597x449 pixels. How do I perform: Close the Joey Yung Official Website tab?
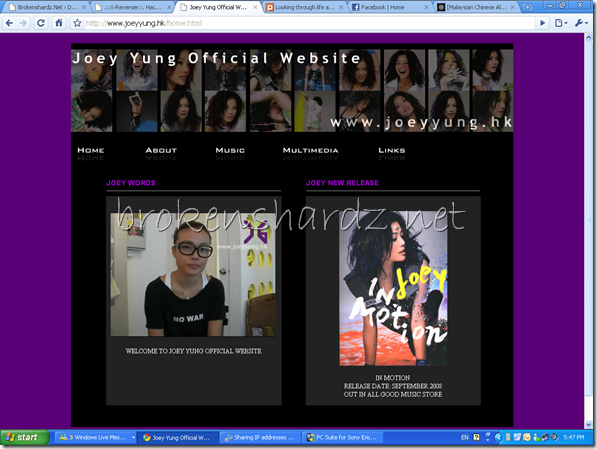click(255, 7)
